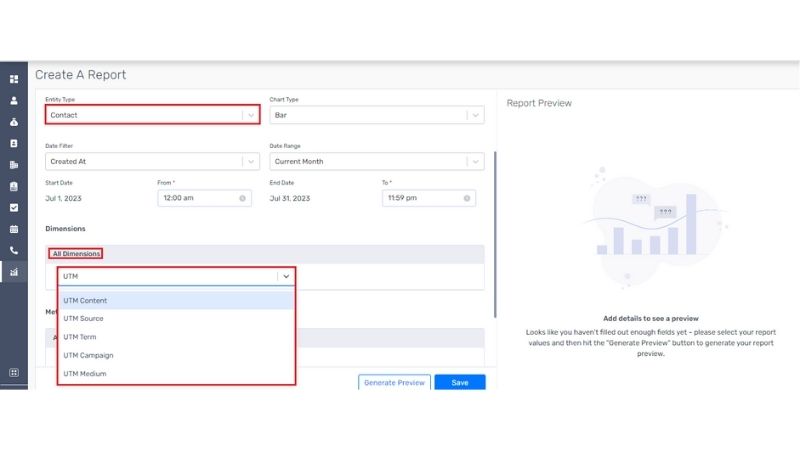Click the Date Range chevron arrow

coord(476,162)
